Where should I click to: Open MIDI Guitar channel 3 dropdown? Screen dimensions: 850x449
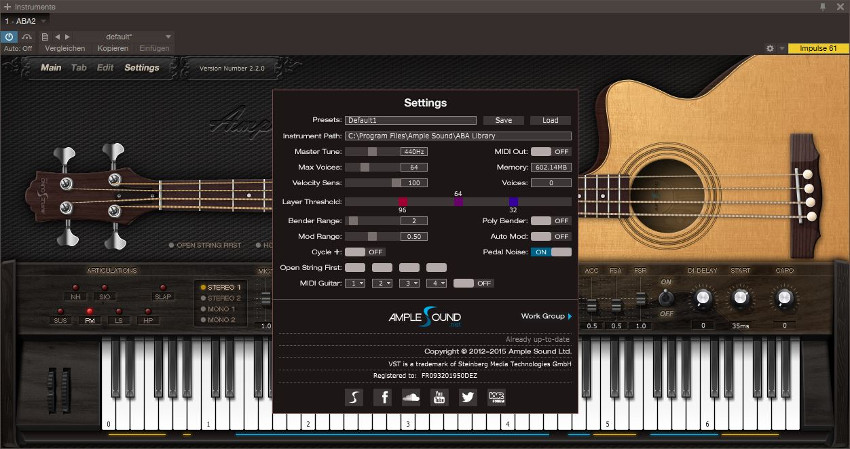(409, 283)
